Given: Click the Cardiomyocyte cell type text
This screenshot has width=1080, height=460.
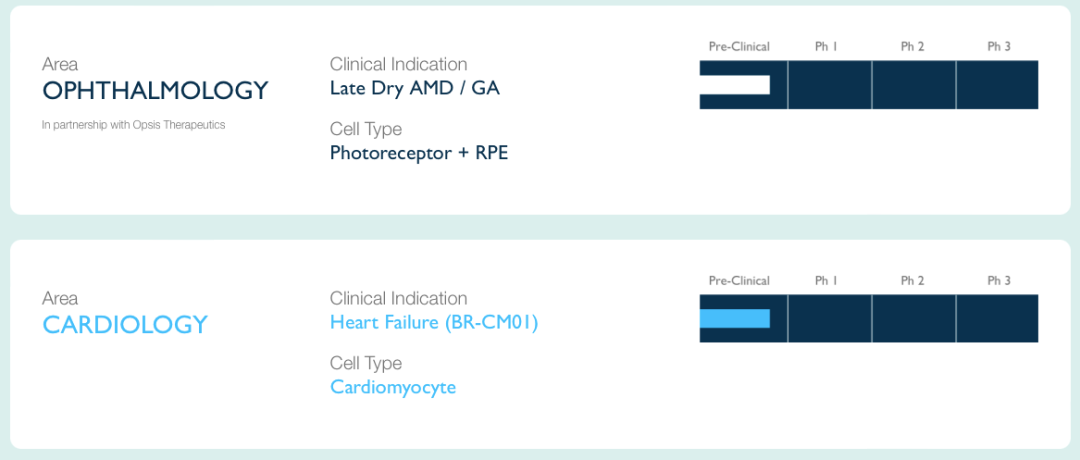Looking at the screenshot, I should [x=393, y=387].
